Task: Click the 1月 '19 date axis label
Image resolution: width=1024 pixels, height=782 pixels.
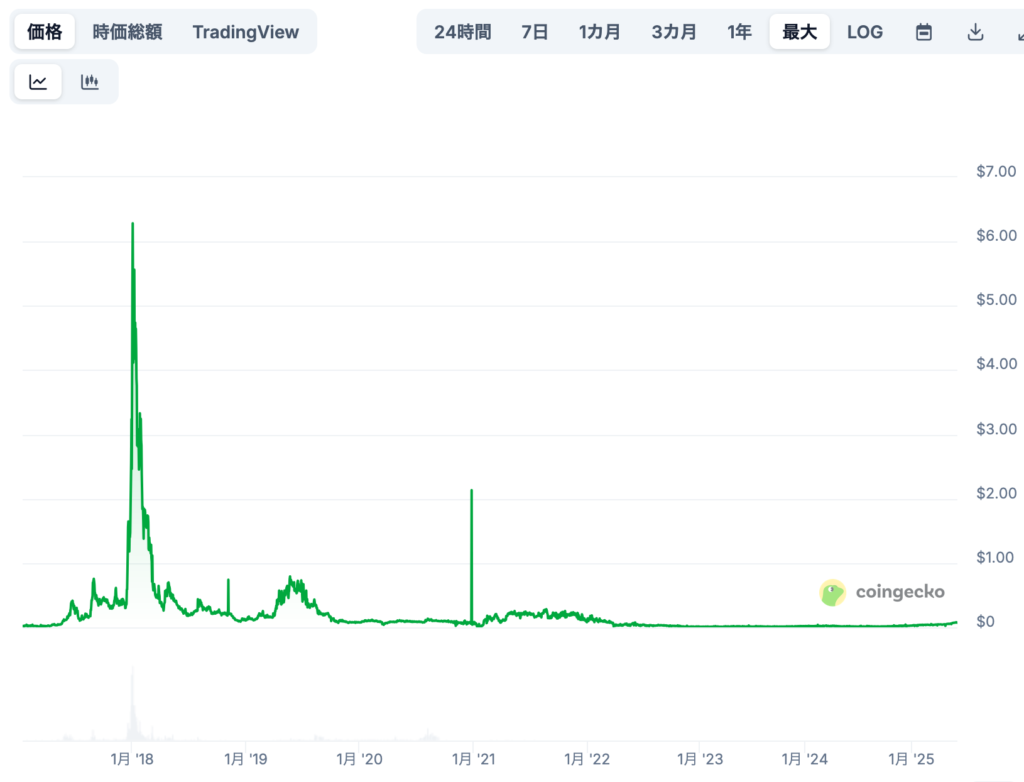Action: (x=246, y=758)
